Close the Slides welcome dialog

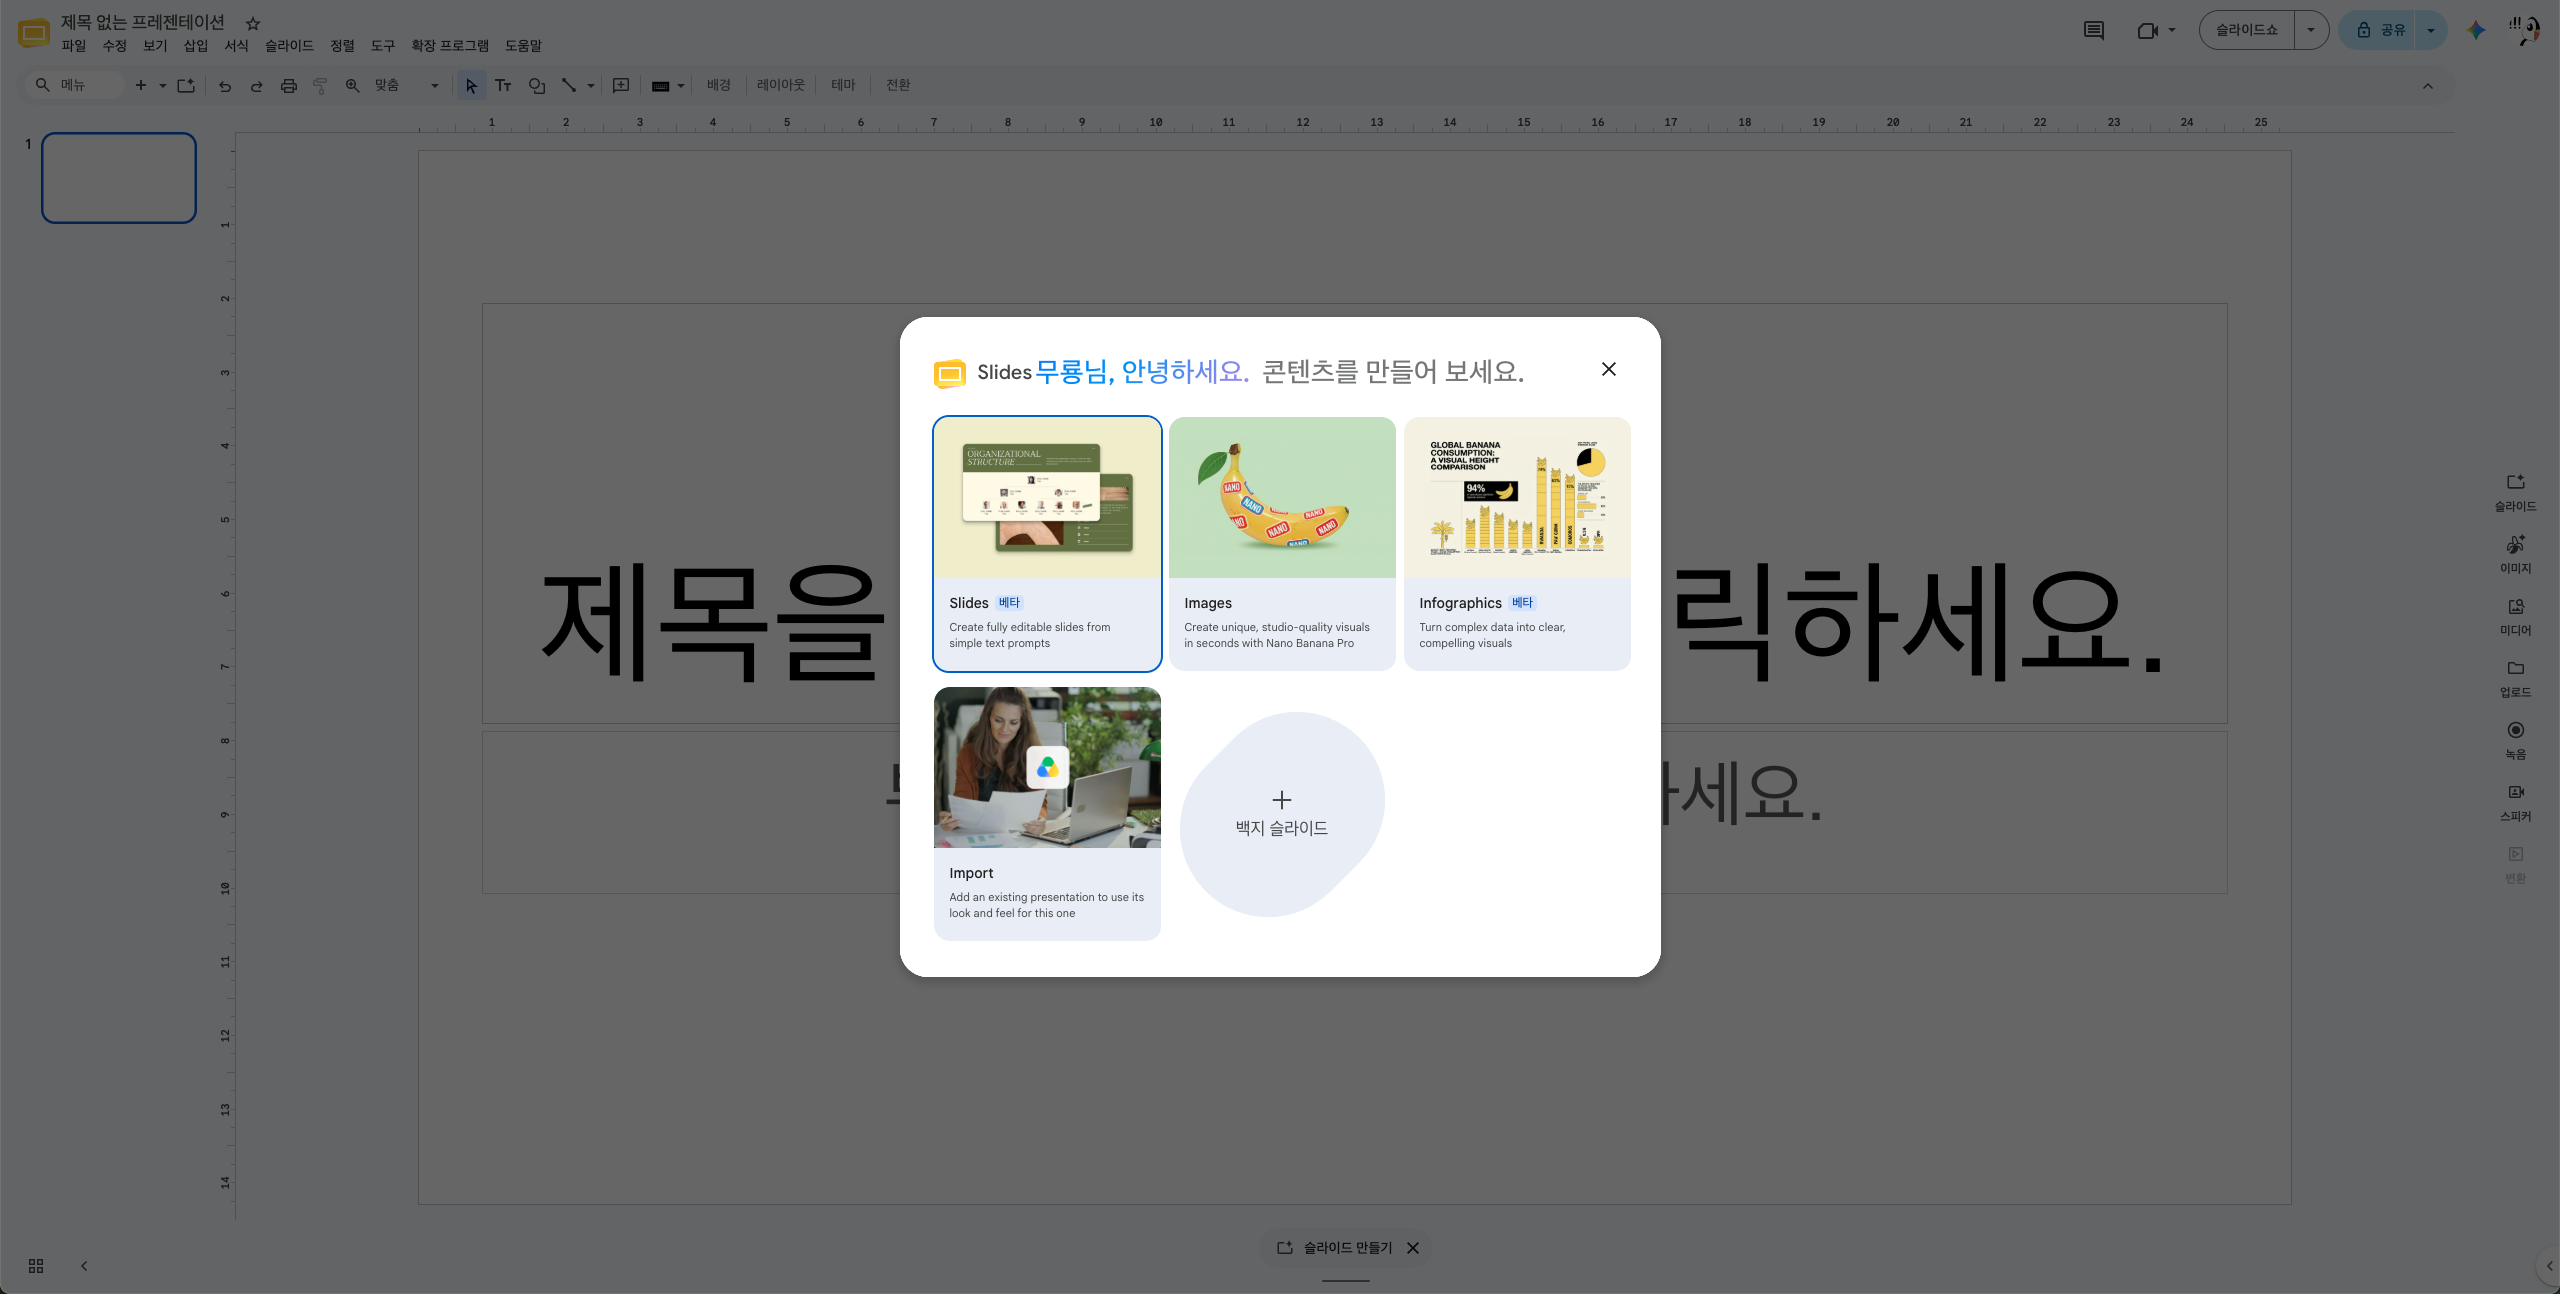pyautogui.click(x=1608, y=369)
